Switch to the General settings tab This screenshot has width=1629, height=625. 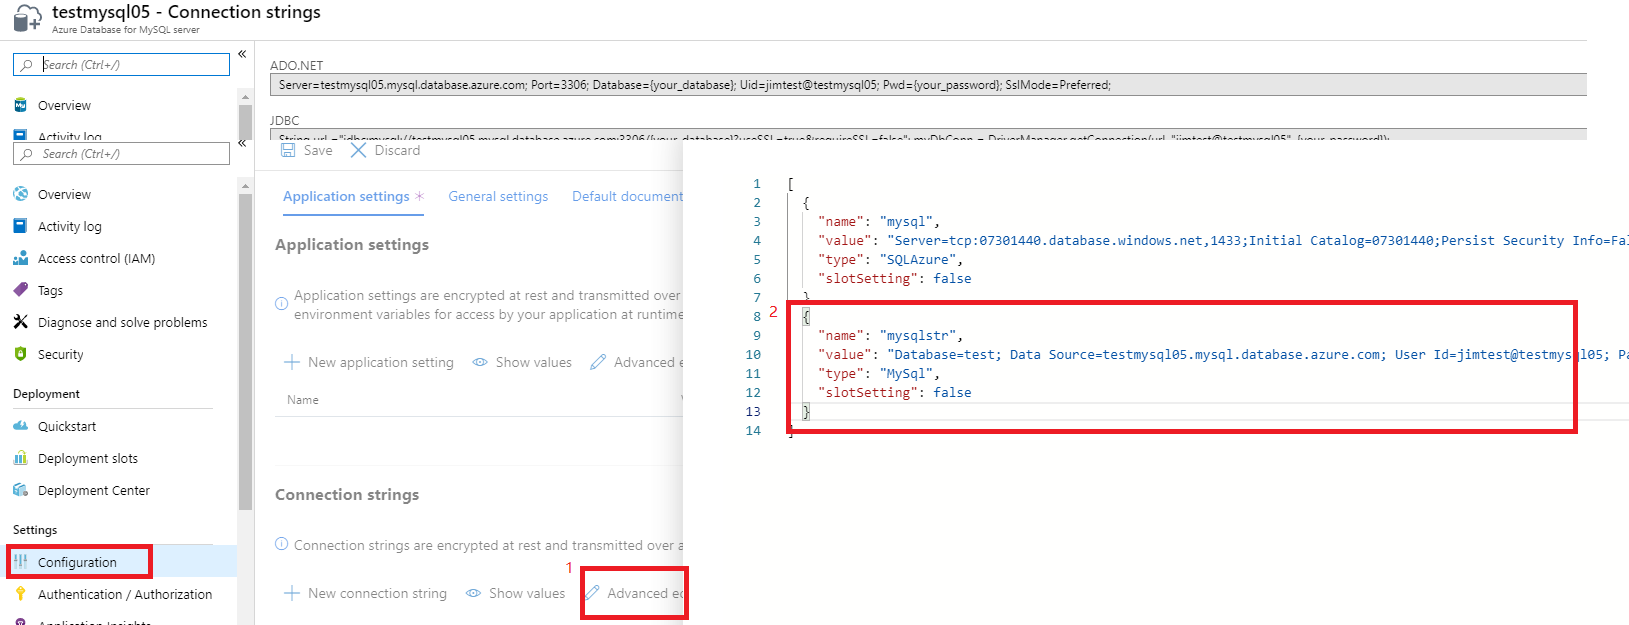click(x=498, y=196)
